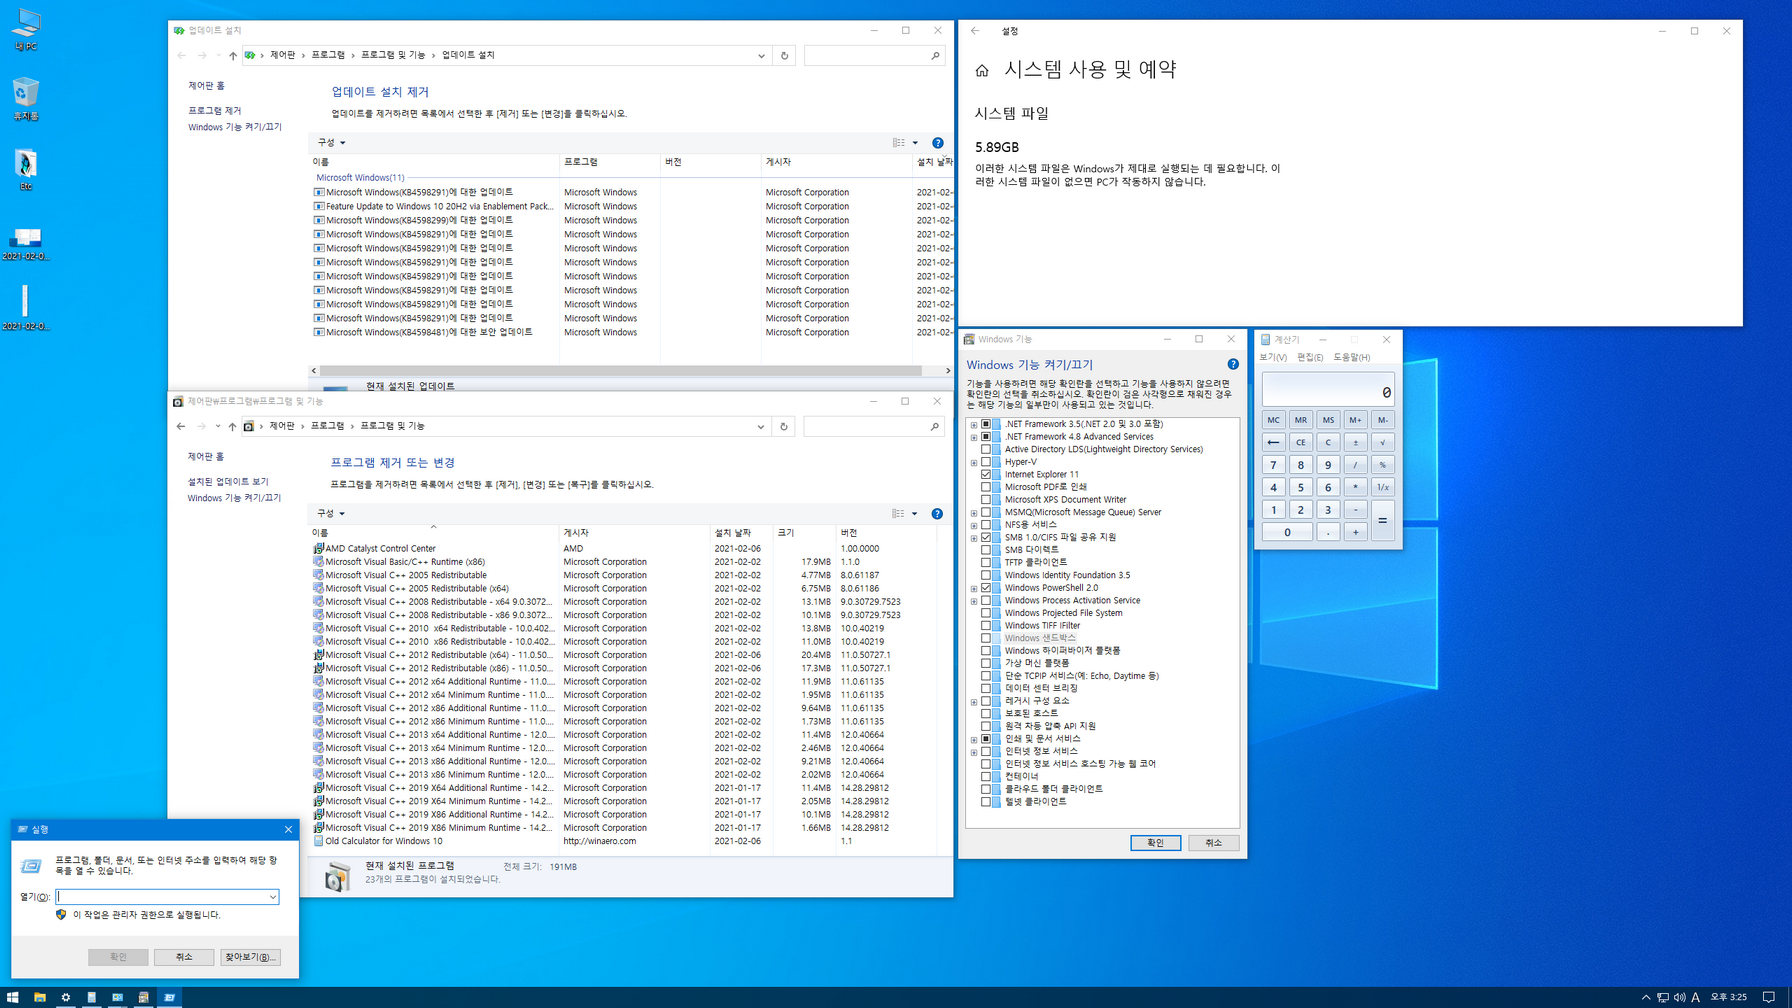Sort updates by 프로그램 column header
Image resolution: width=1792 pixels, height=1008 pixels.
pyautogui.click(x=609, y=162)
